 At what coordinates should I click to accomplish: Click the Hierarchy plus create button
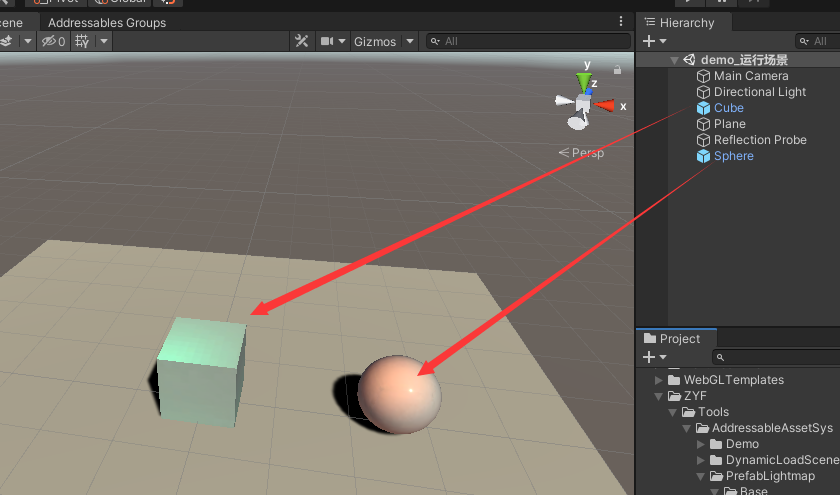(x=649, y=41)
